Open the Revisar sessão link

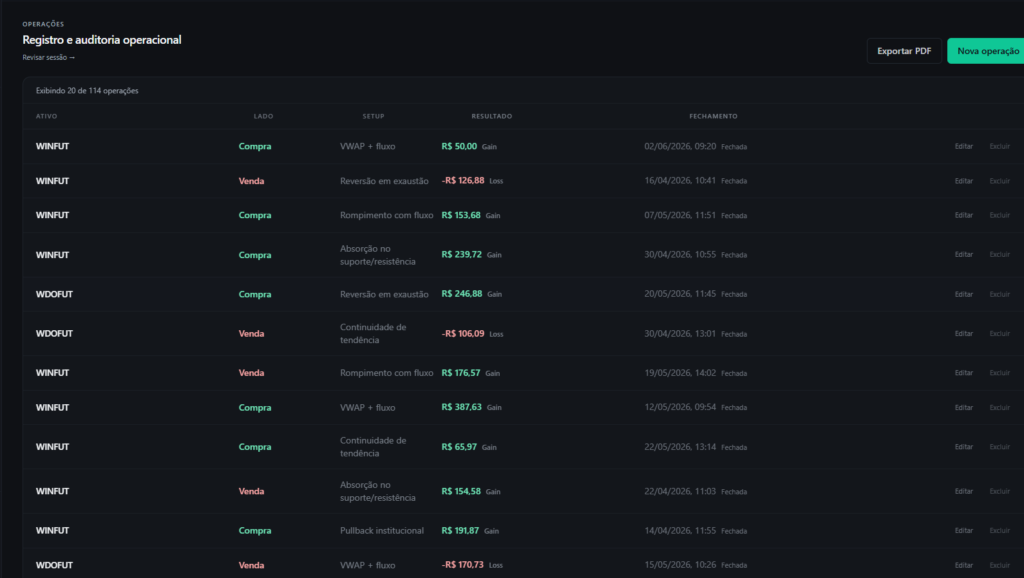pyautogui.click(x=49, y=57)
